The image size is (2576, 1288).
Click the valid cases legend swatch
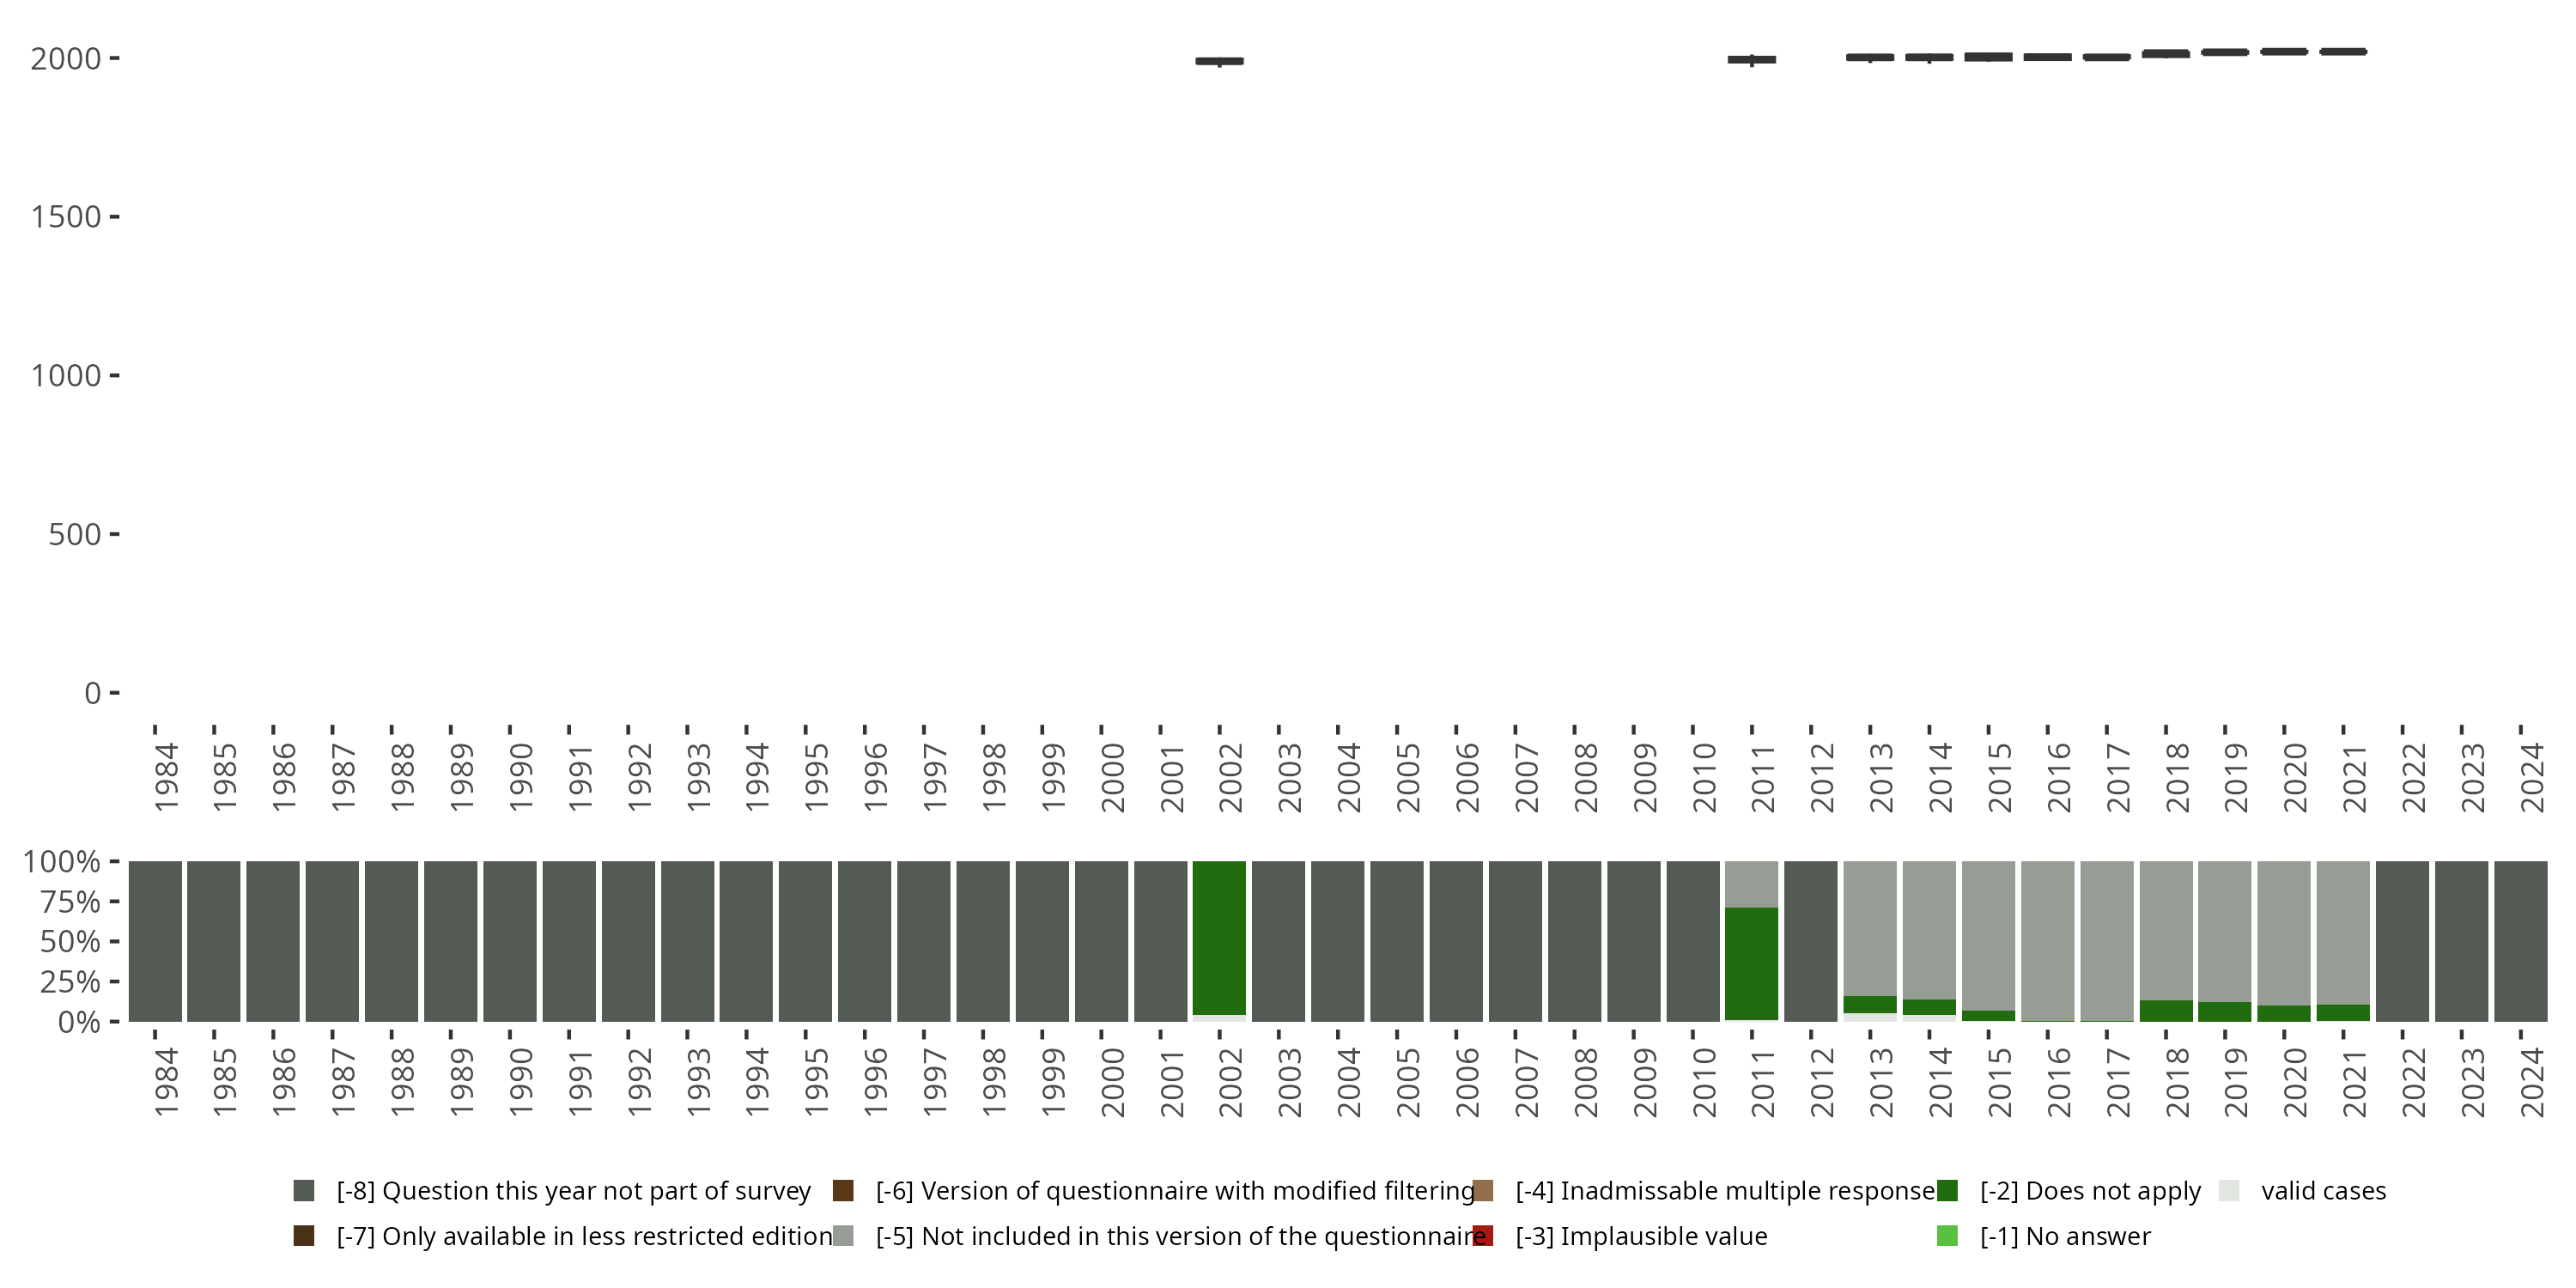click(x=2228, y=1190)
